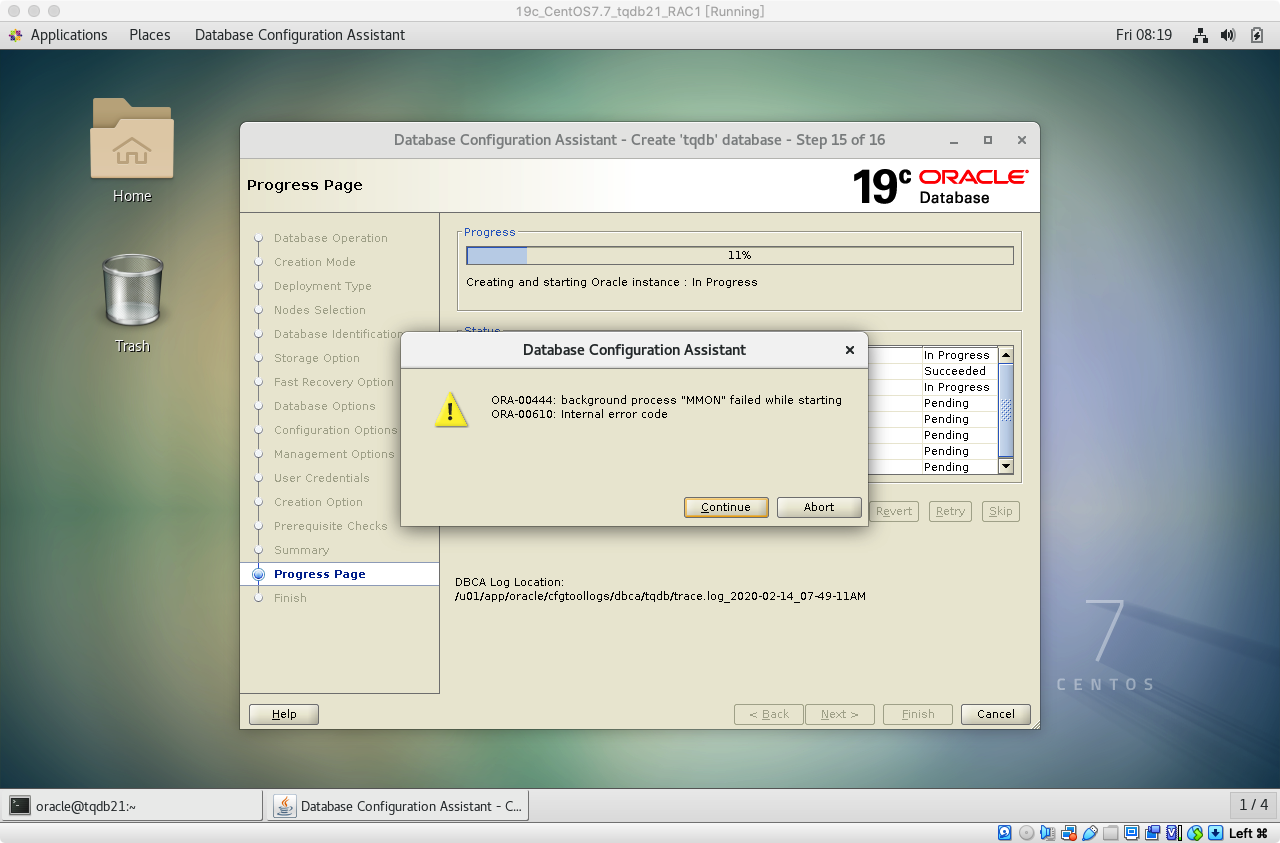
Task: Select the Creation Mode step
Action: point(315,262)
